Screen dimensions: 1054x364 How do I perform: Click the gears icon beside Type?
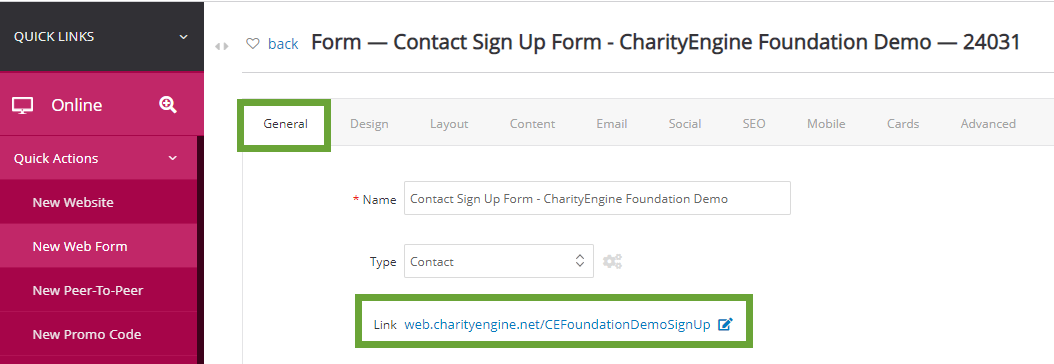pyautogui.click(x=612, y=261)
